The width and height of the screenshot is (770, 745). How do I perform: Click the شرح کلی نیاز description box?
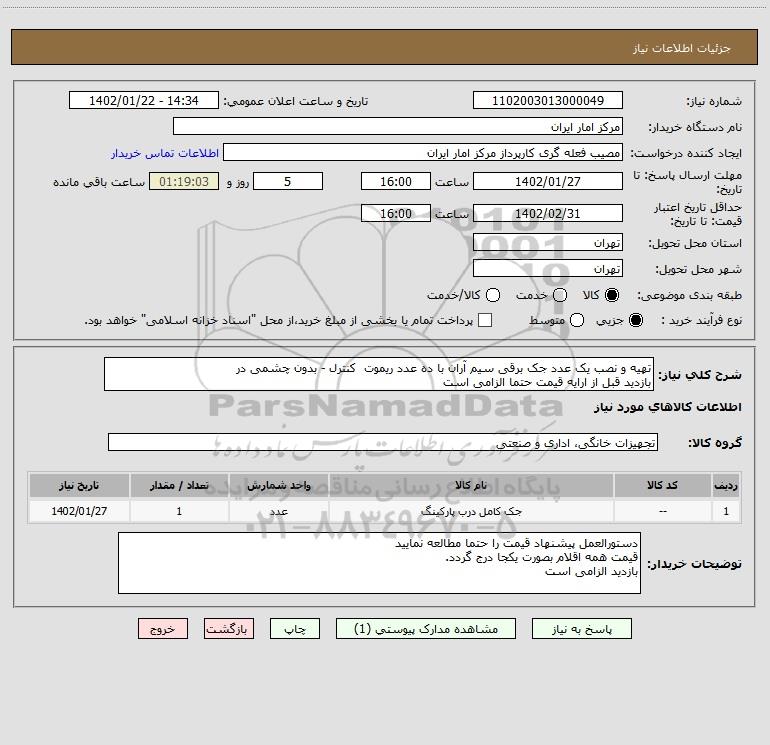[379, 374]
